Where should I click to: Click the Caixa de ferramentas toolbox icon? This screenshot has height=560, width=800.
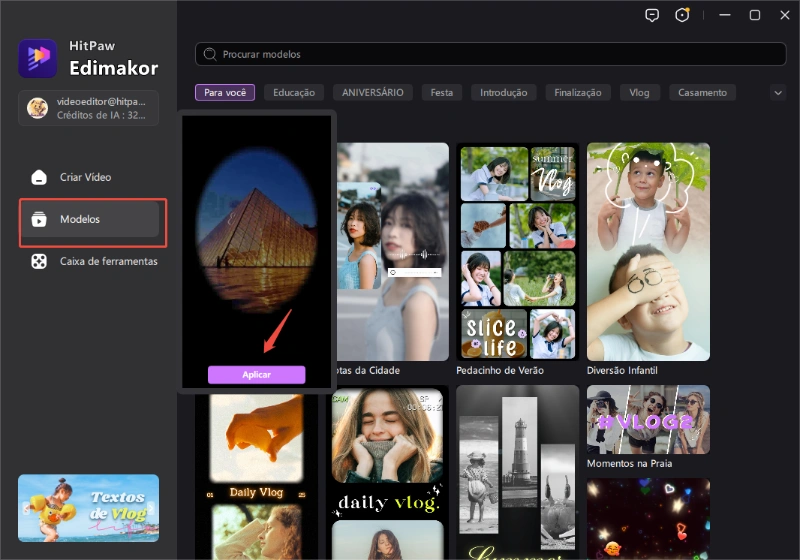pyautogui.click(x=39, y=261)
